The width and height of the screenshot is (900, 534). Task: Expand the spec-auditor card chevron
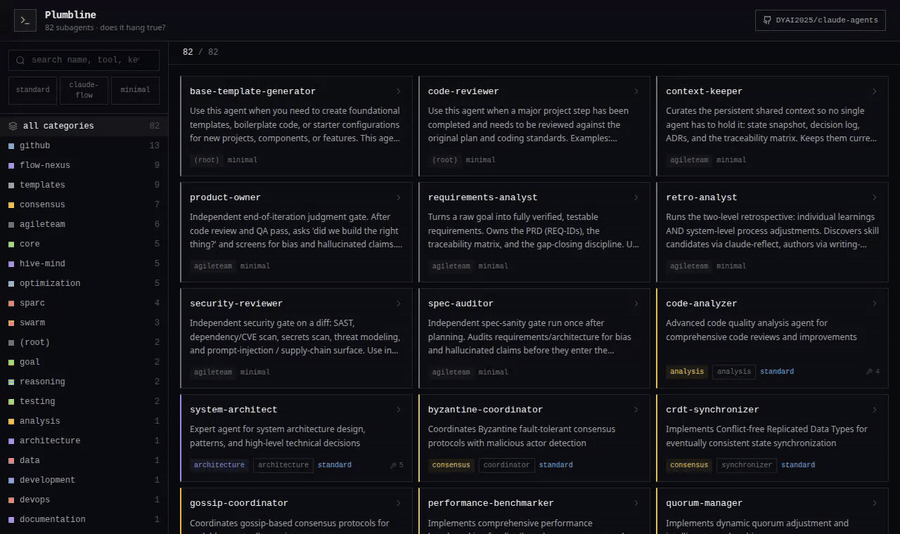(636, 304)
